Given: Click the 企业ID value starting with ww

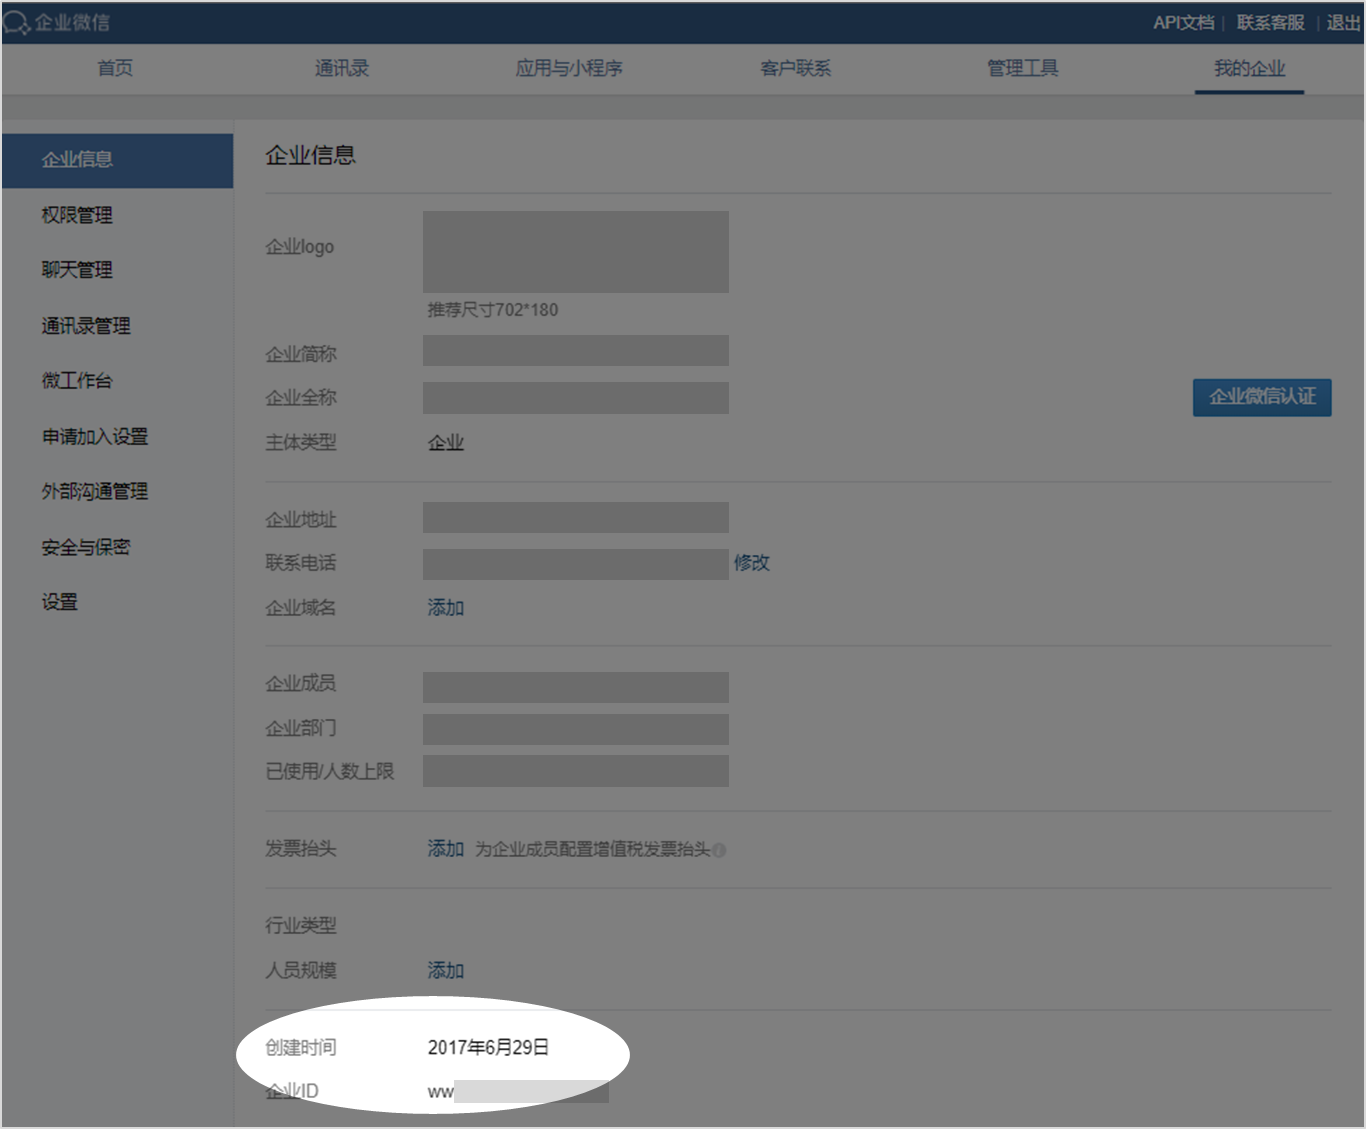Looking at the screenshot, I should click(518, 1091).
